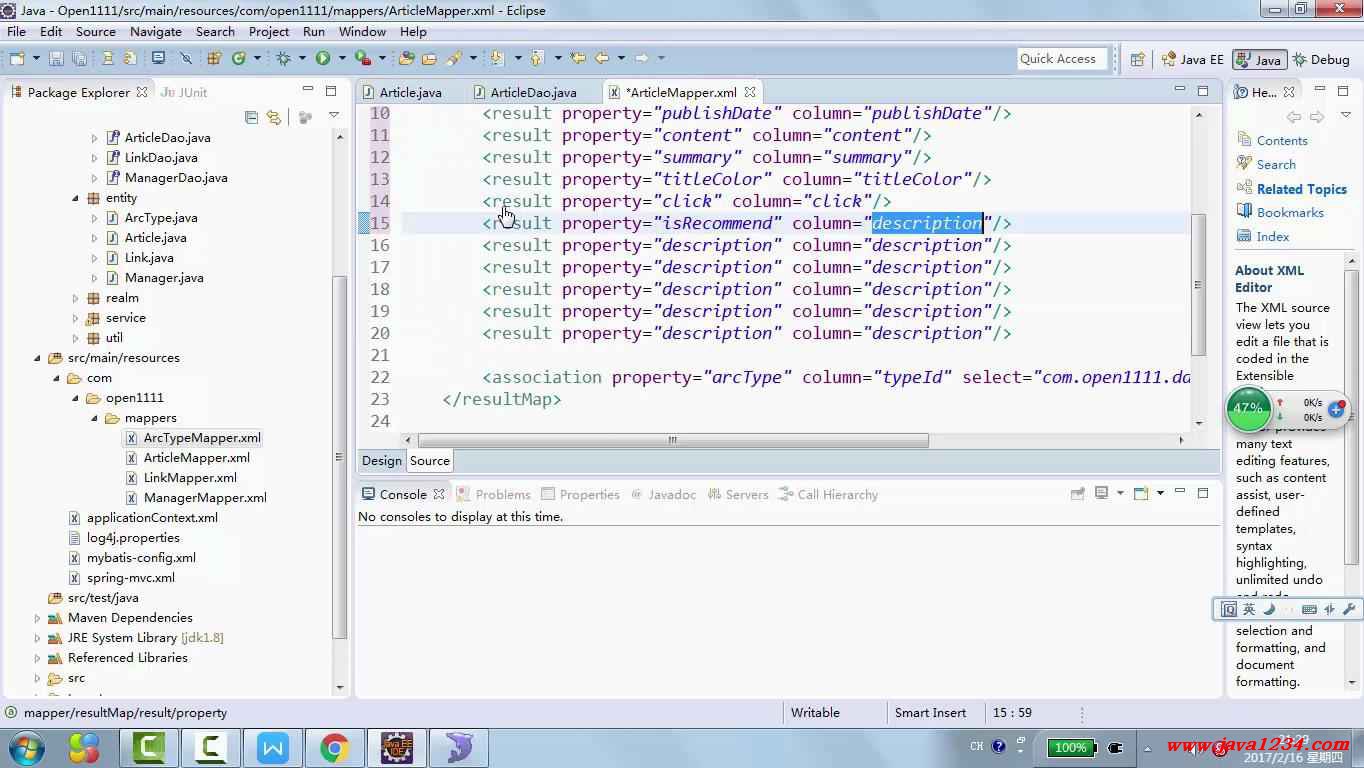Click the Pin Console icon

coord(1077,493)
